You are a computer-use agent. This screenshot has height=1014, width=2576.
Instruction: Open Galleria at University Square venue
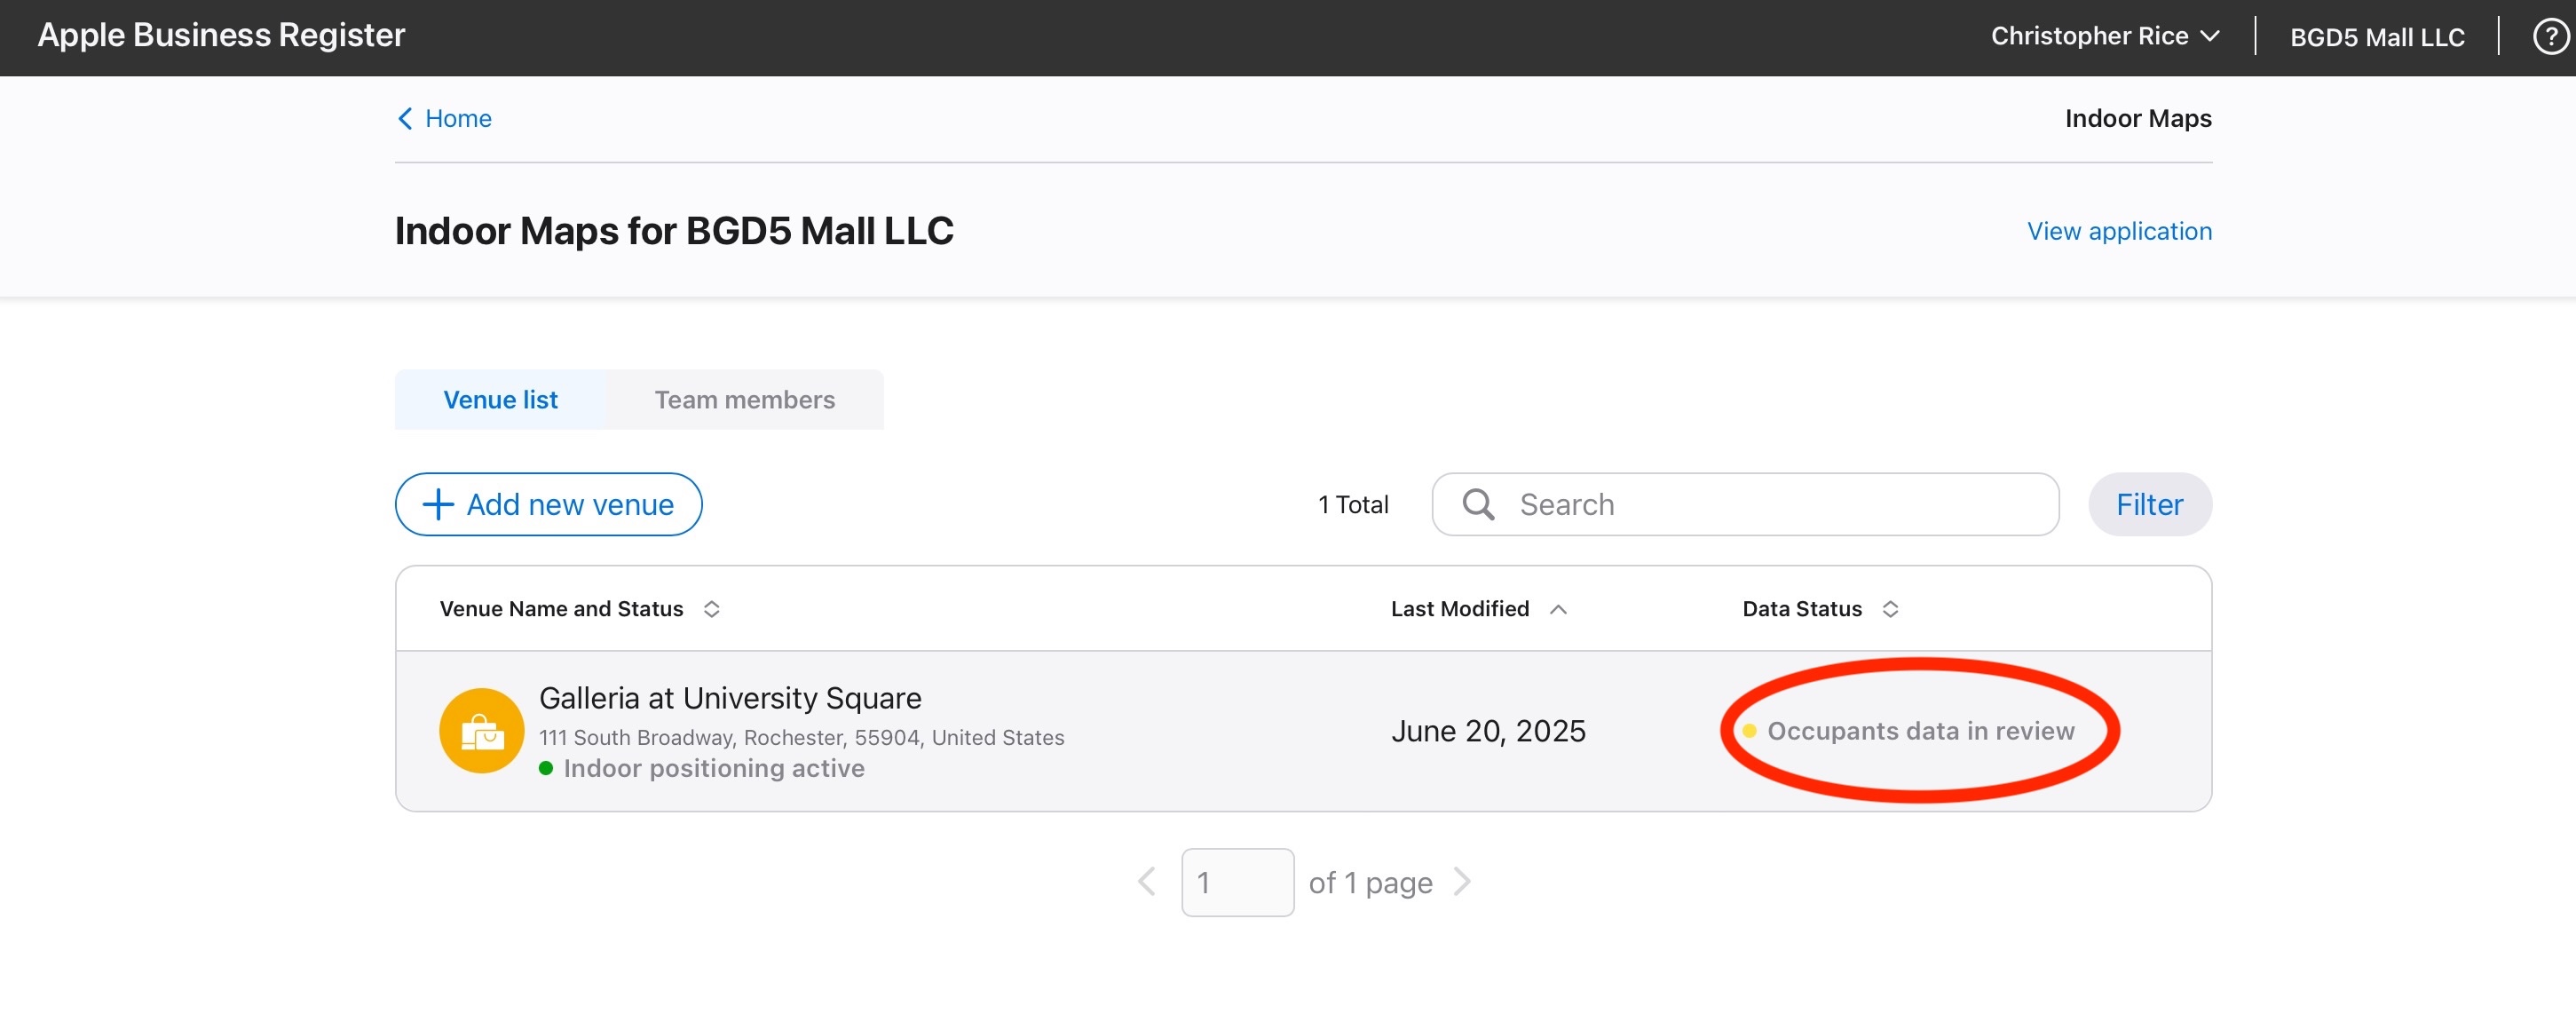click(730, 698)
